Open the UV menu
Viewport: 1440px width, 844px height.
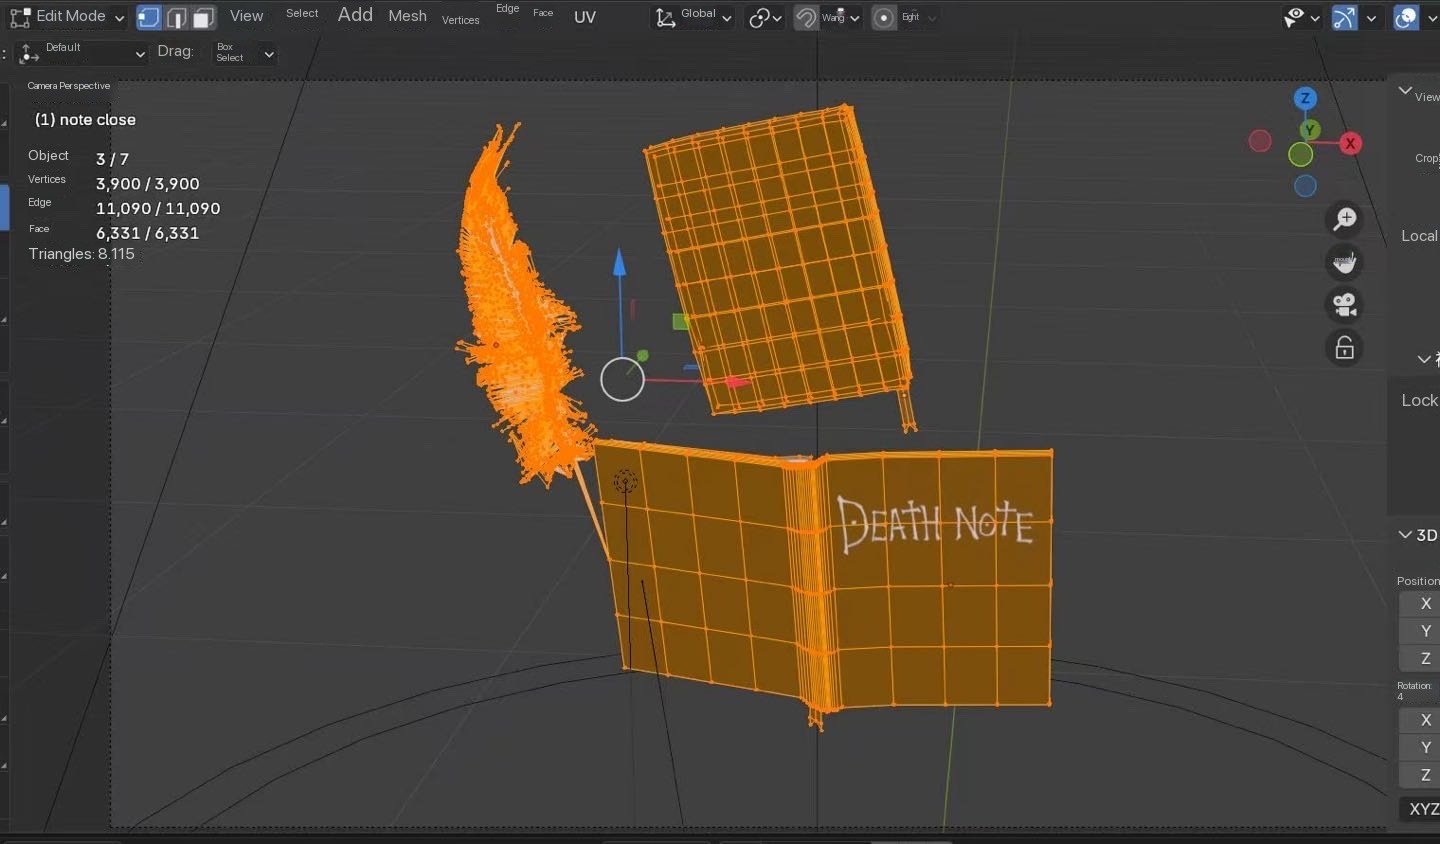point(585,17)
